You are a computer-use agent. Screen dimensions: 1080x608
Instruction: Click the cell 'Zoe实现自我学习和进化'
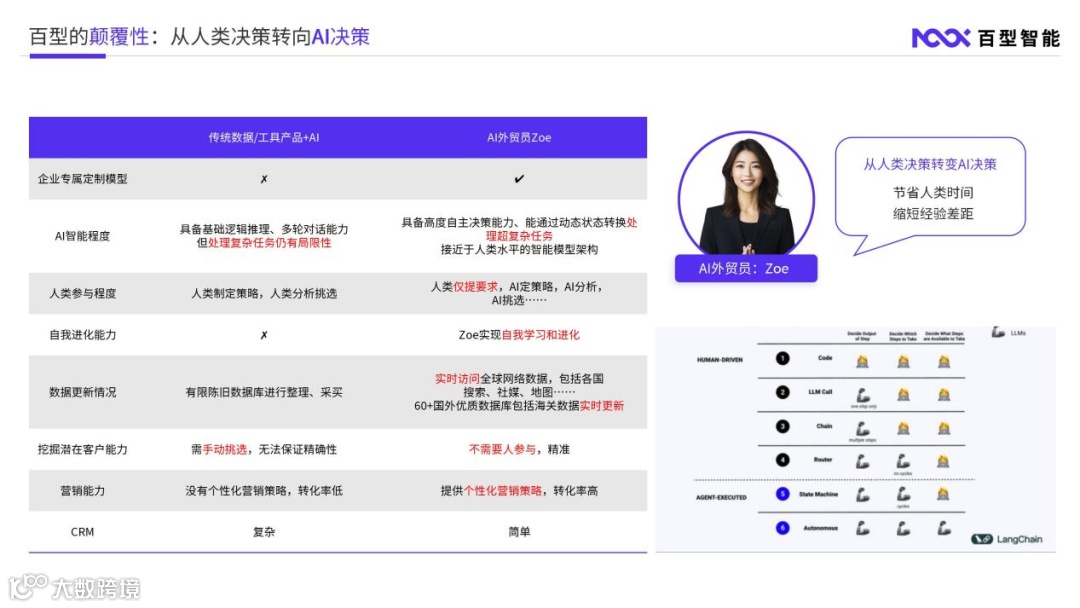tap(519, 335)
